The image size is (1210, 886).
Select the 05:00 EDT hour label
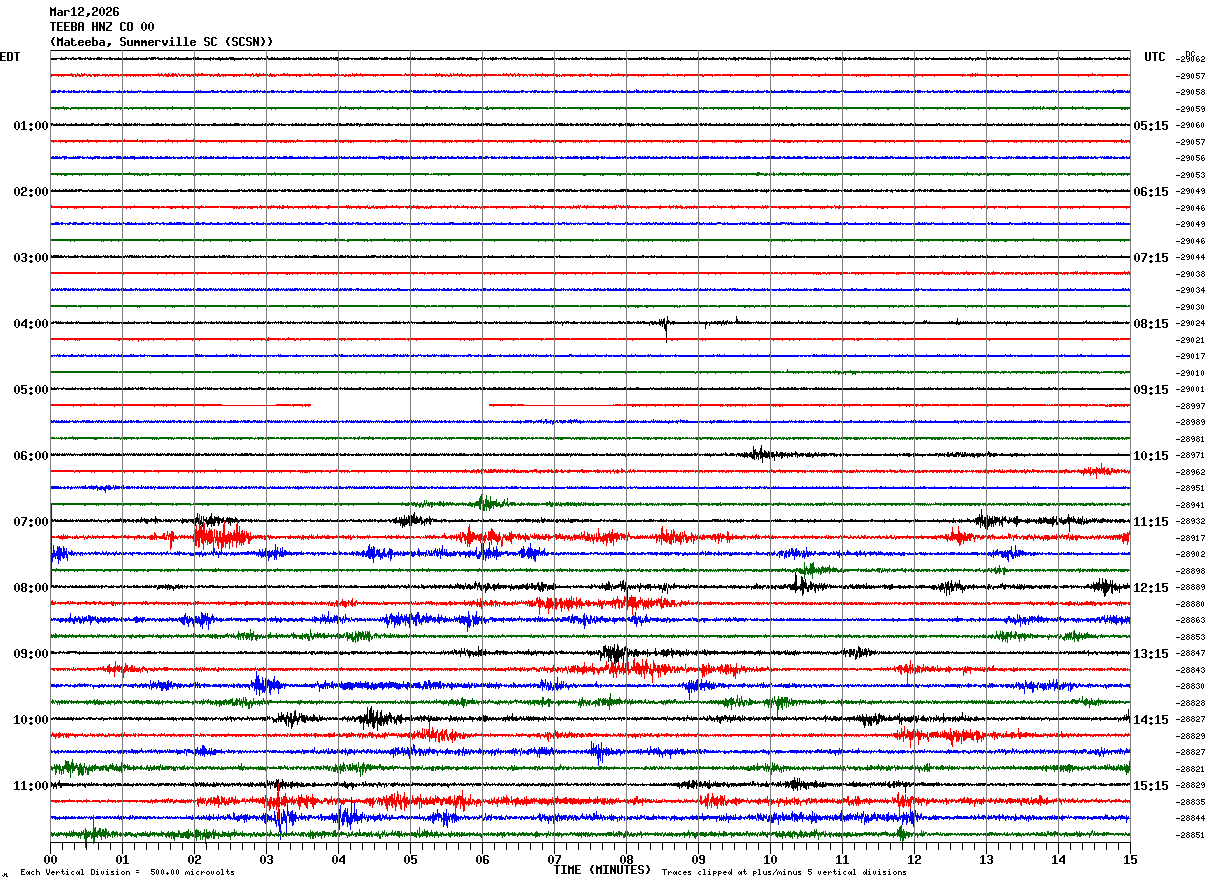point(31,390)
